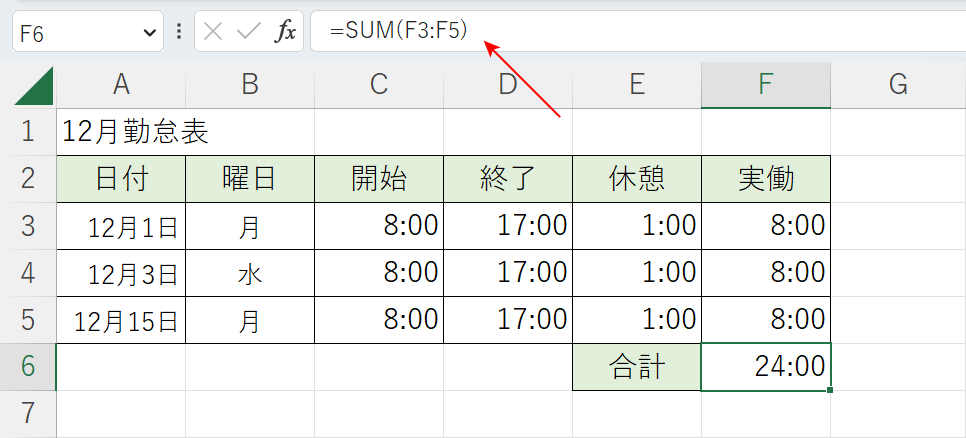Select row 6 header
Image resolution: width=966 pixels, height=438 pixels.
click(27, 366)
